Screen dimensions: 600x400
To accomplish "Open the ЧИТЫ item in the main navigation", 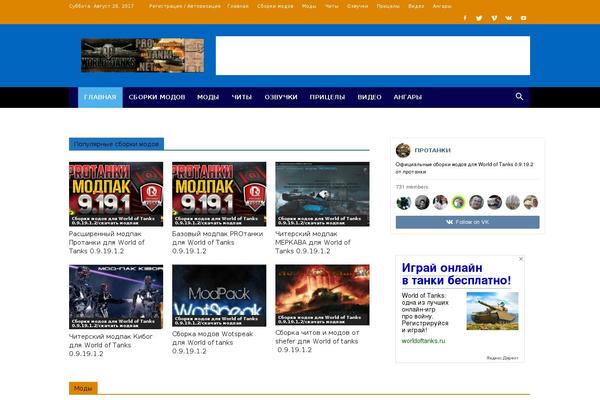I will tap(242, 97).
